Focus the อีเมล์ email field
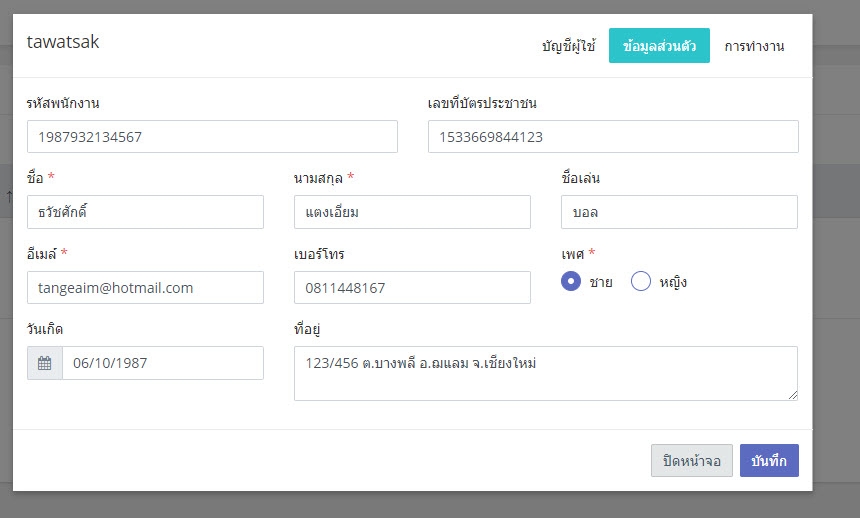This screenshot has width=860, height=518. [x=145, y=288]
